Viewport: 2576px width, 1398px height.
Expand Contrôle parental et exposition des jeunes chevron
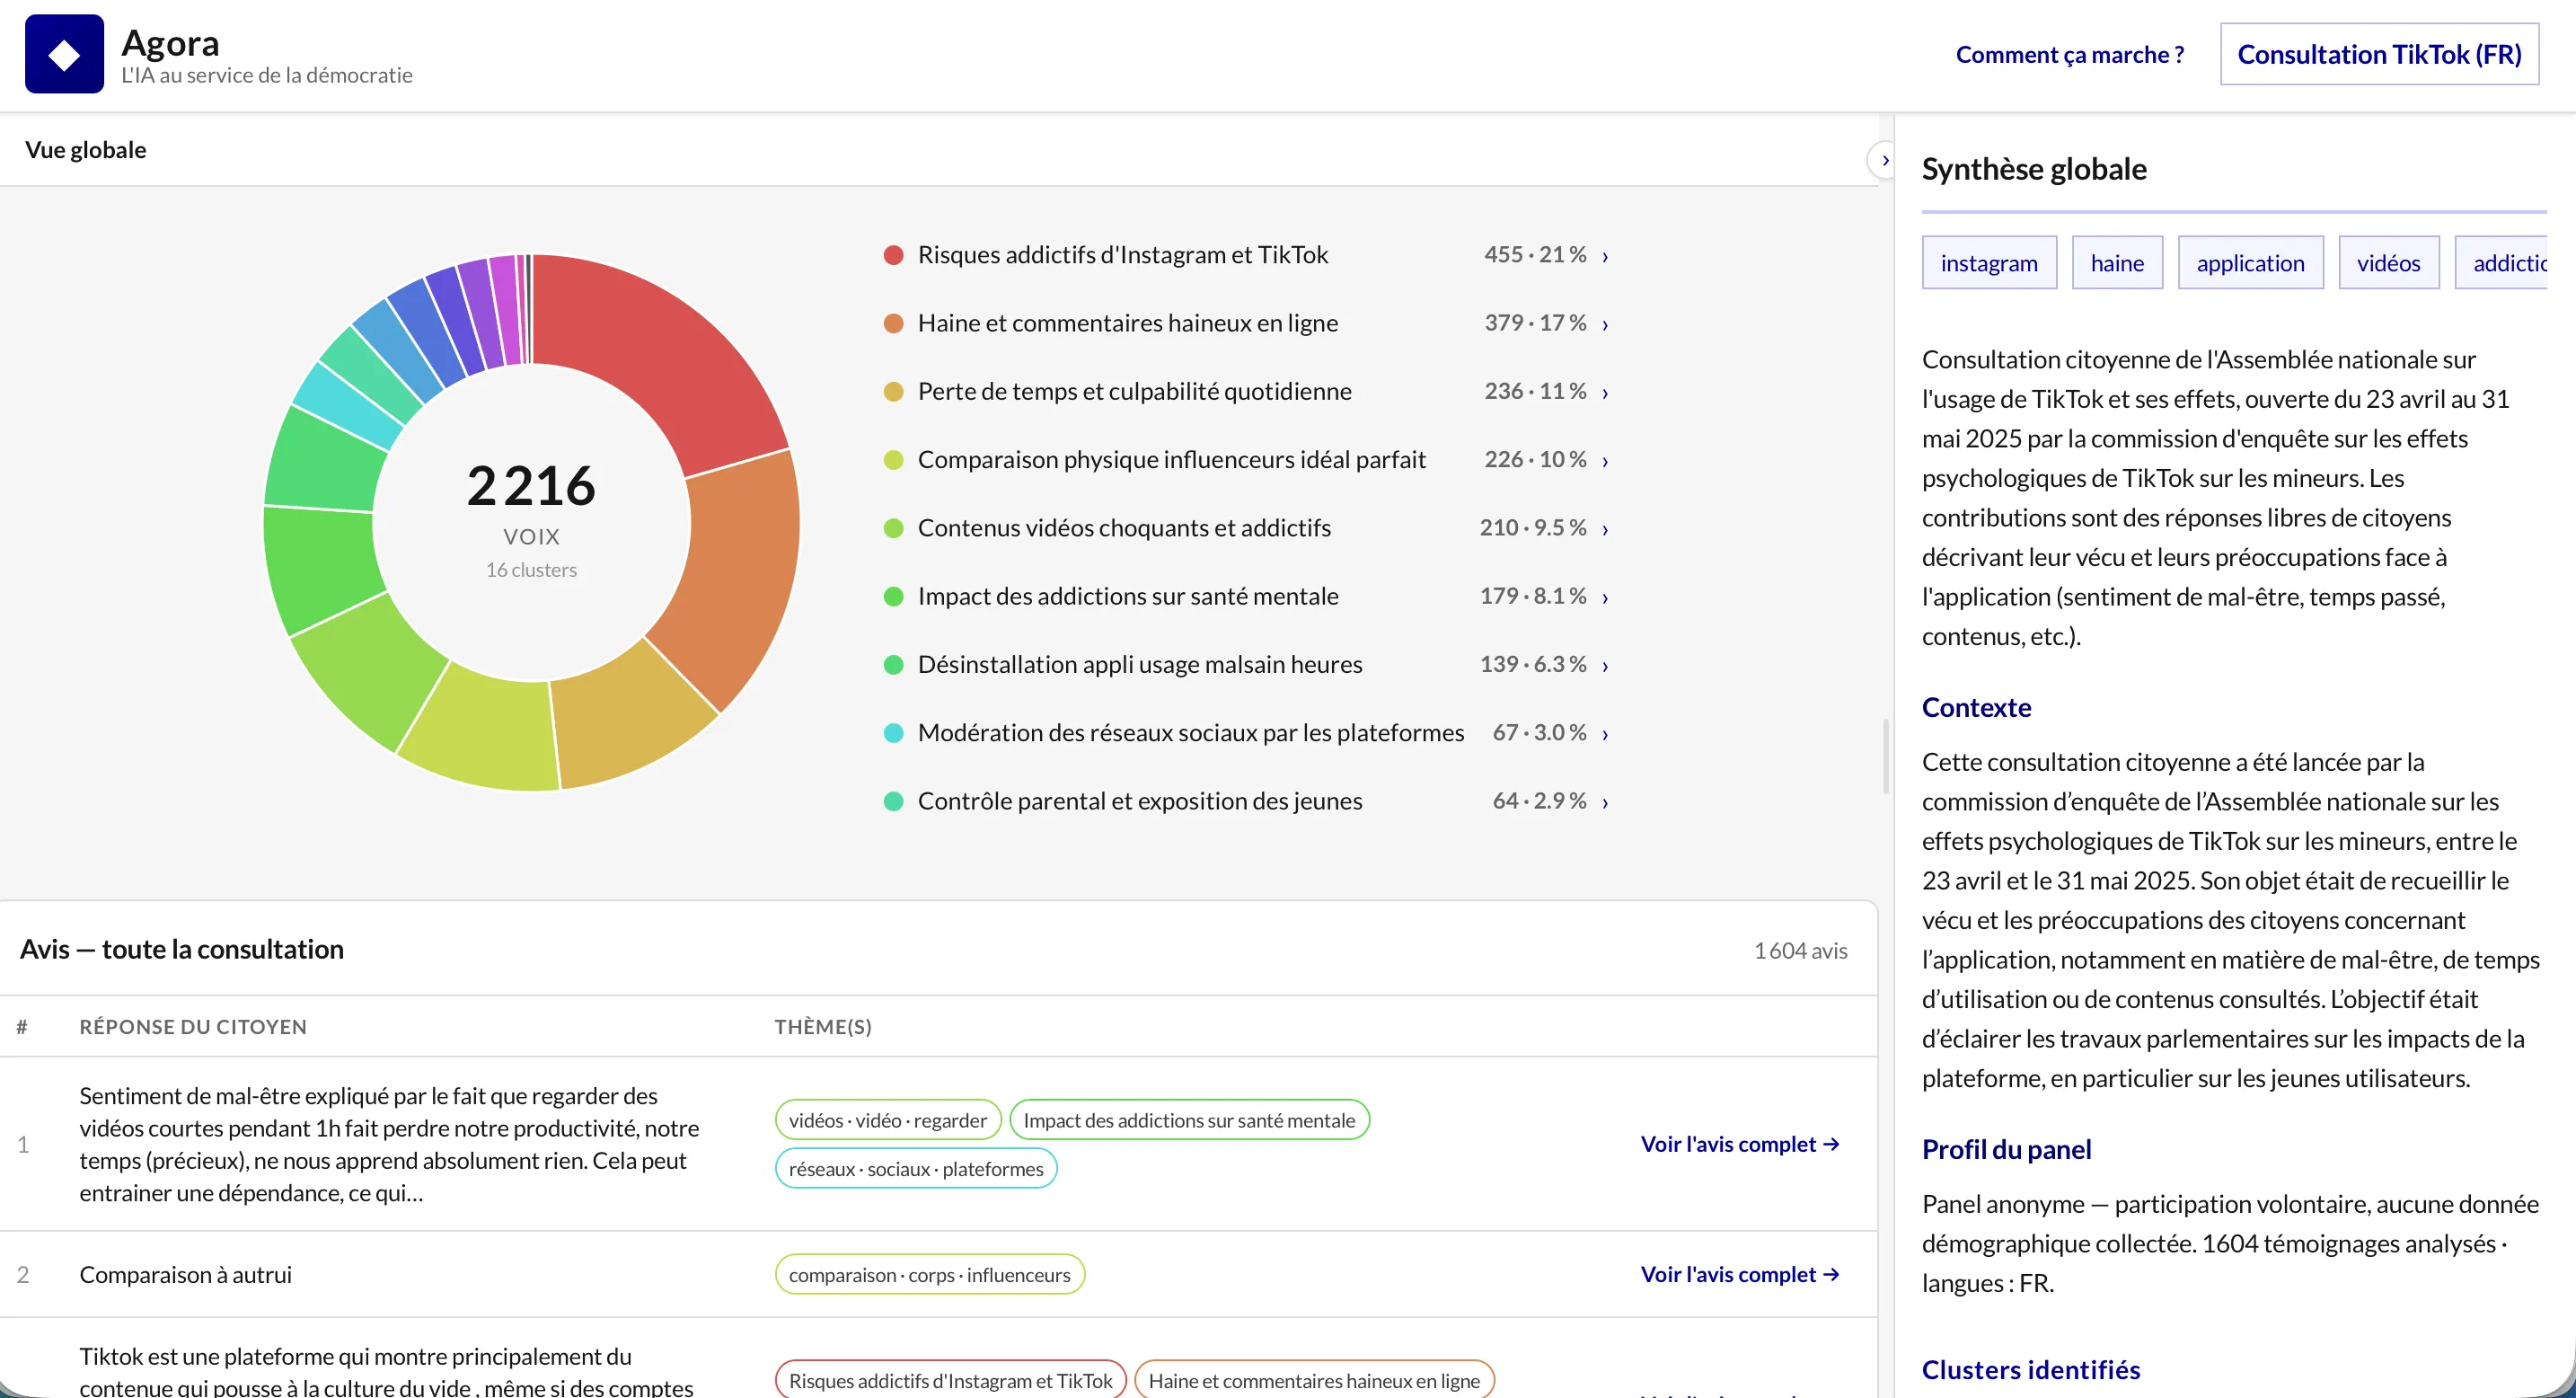(1605, 802)
